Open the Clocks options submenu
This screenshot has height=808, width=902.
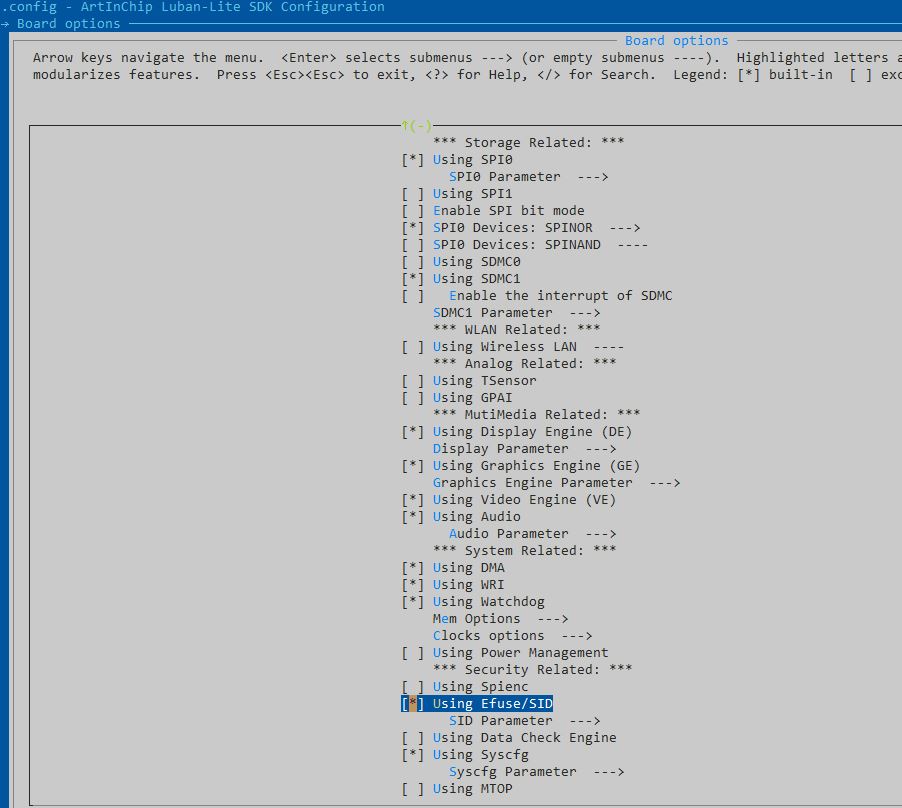pos(512,636)
